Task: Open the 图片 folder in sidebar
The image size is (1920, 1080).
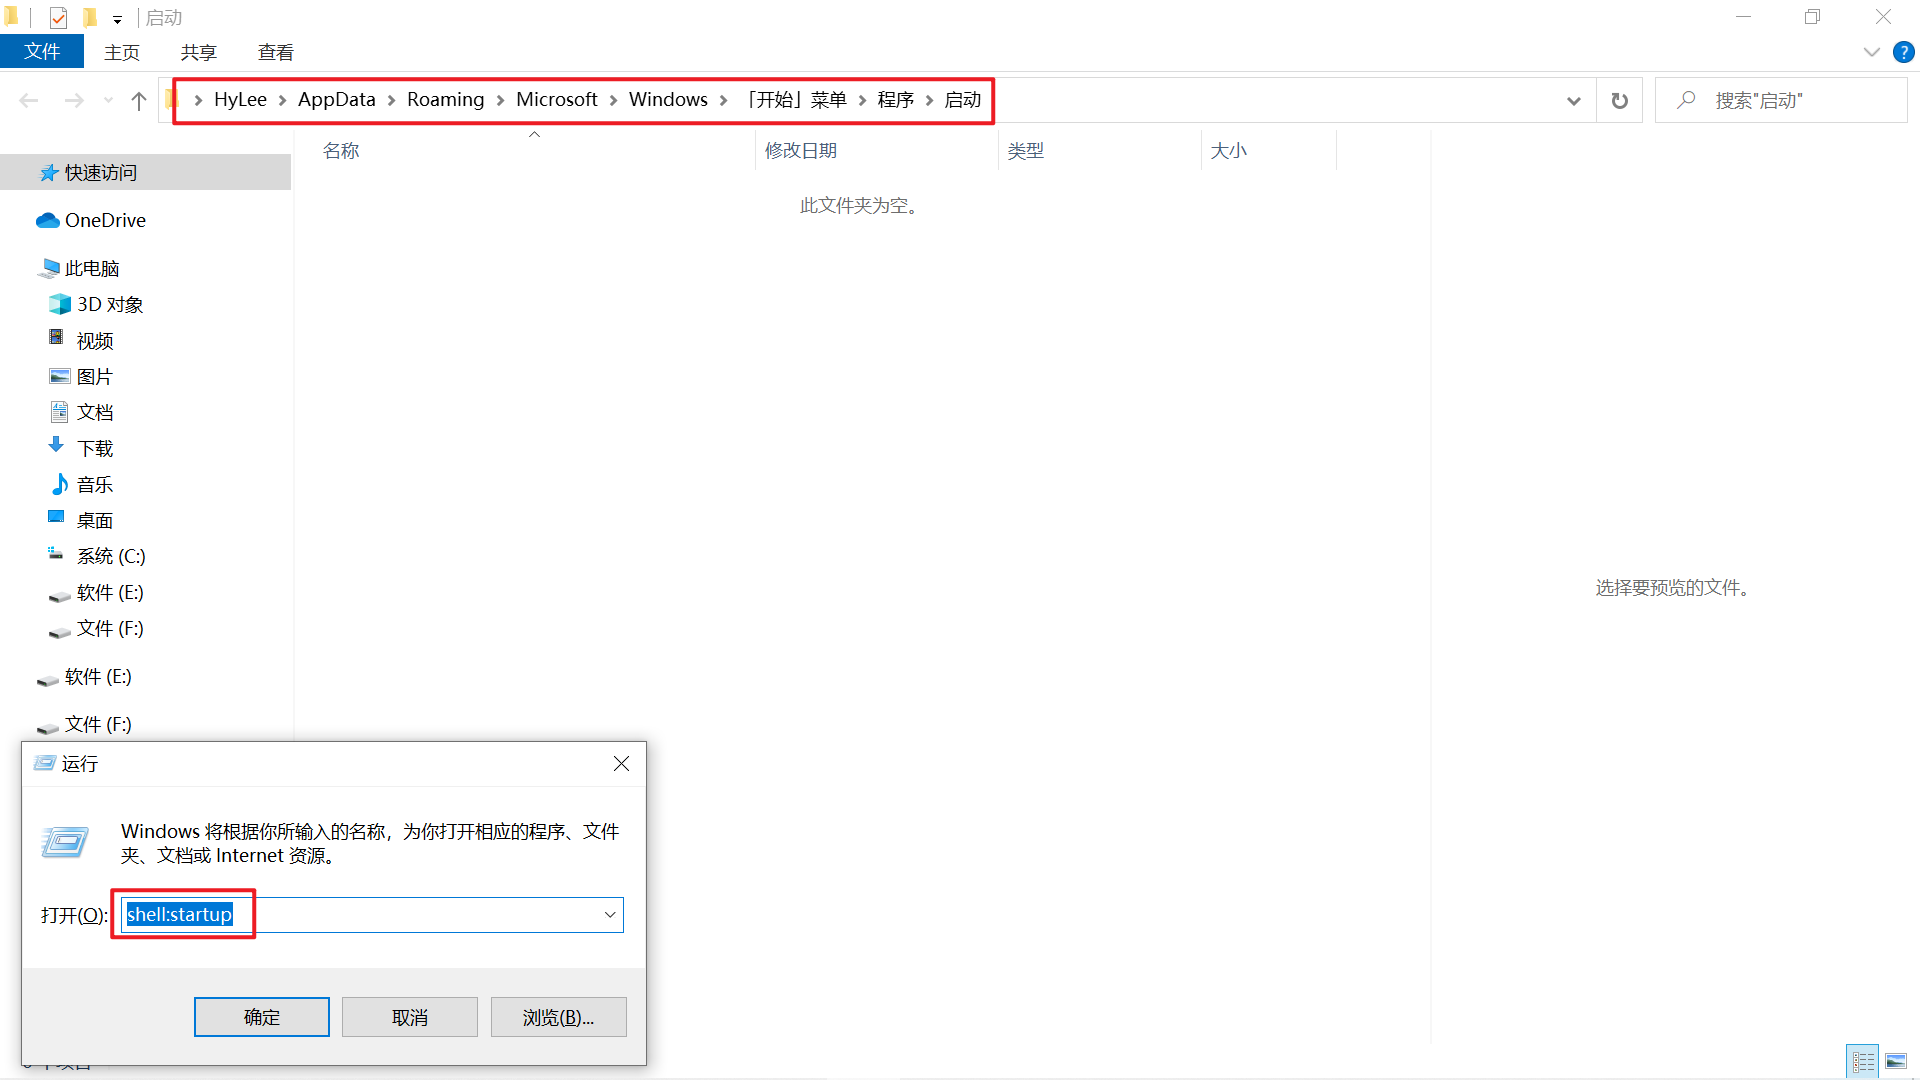Action: 95,376
